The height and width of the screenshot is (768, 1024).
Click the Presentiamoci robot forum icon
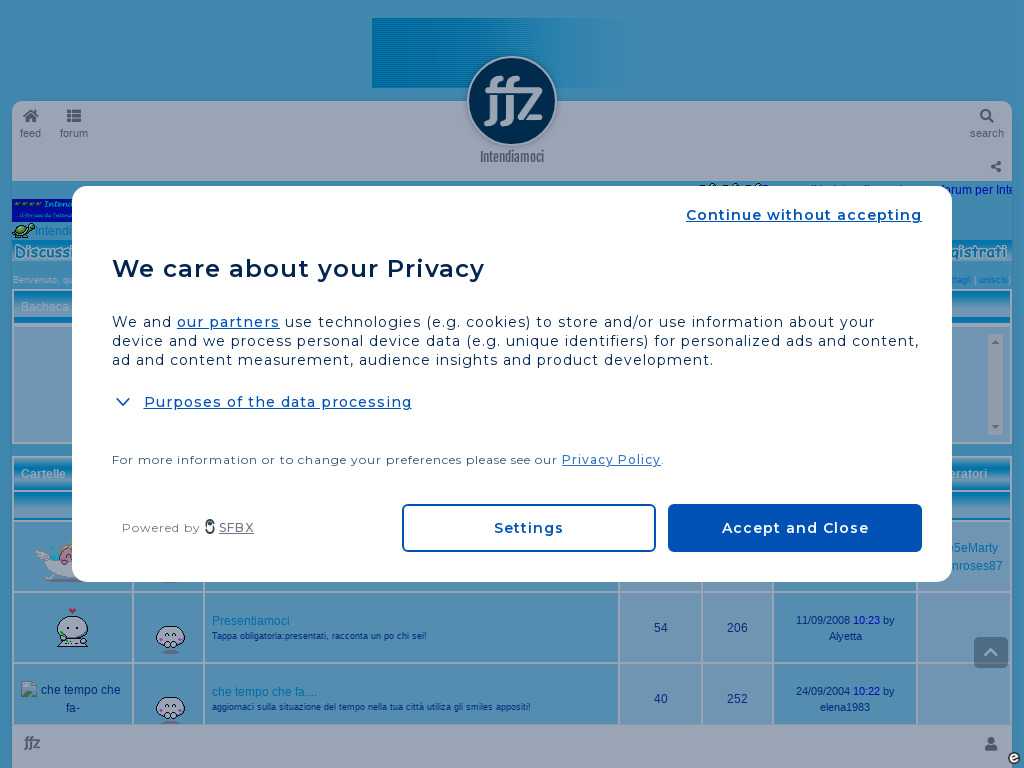coord(72,628)
